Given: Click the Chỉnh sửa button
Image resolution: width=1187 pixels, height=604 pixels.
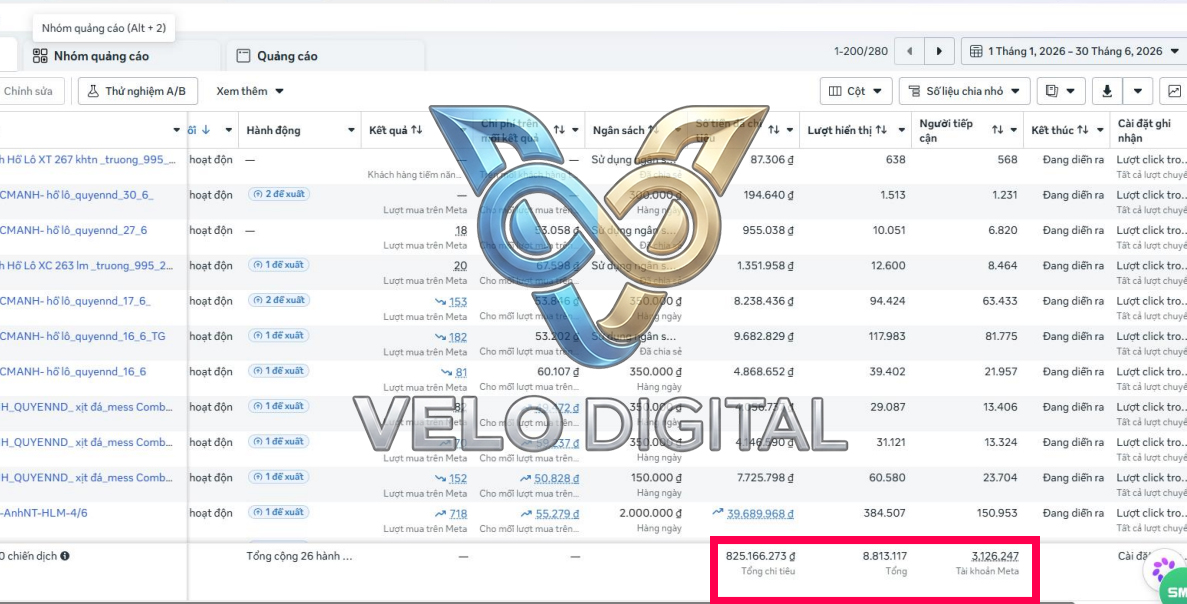Looking at the screenshot, I should point(28,91).
